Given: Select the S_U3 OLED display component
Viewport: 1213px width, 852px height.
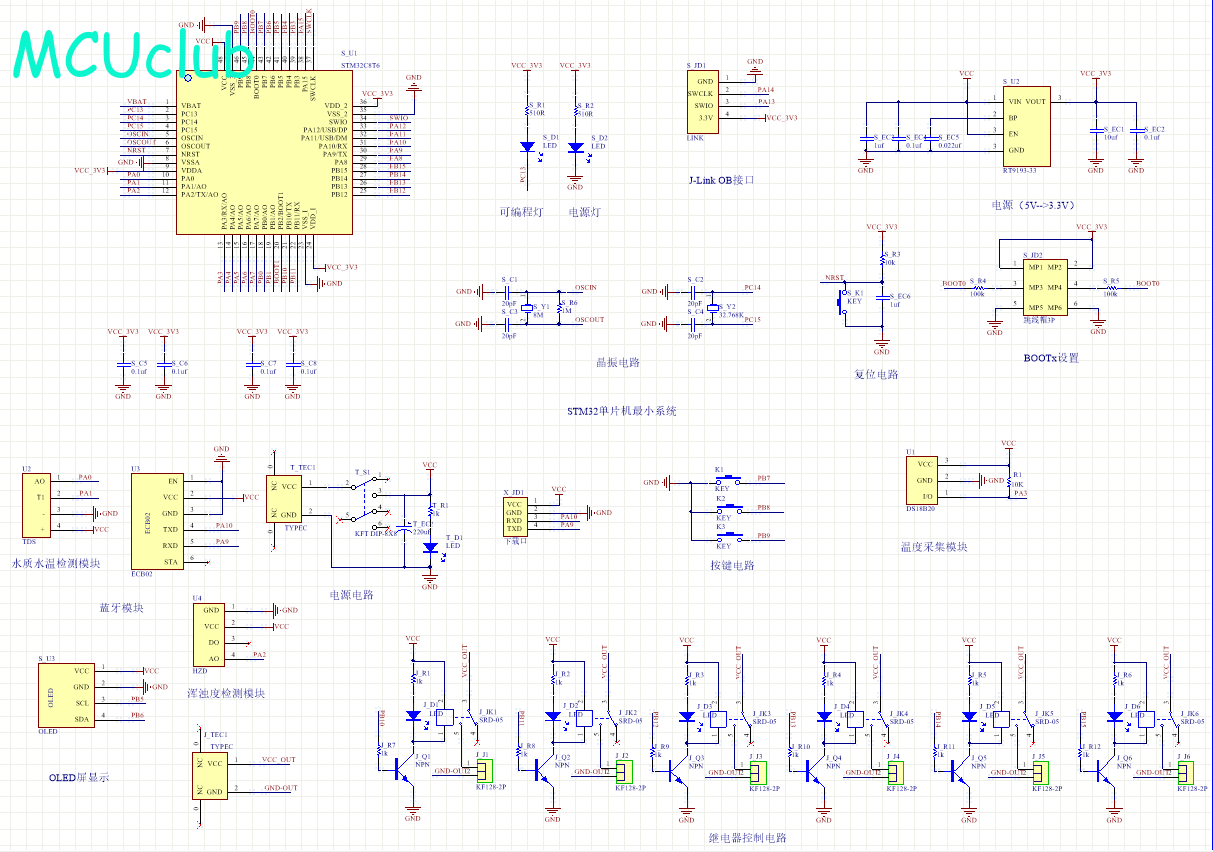Looking at the screenshot, I should [x=67, y=695].
